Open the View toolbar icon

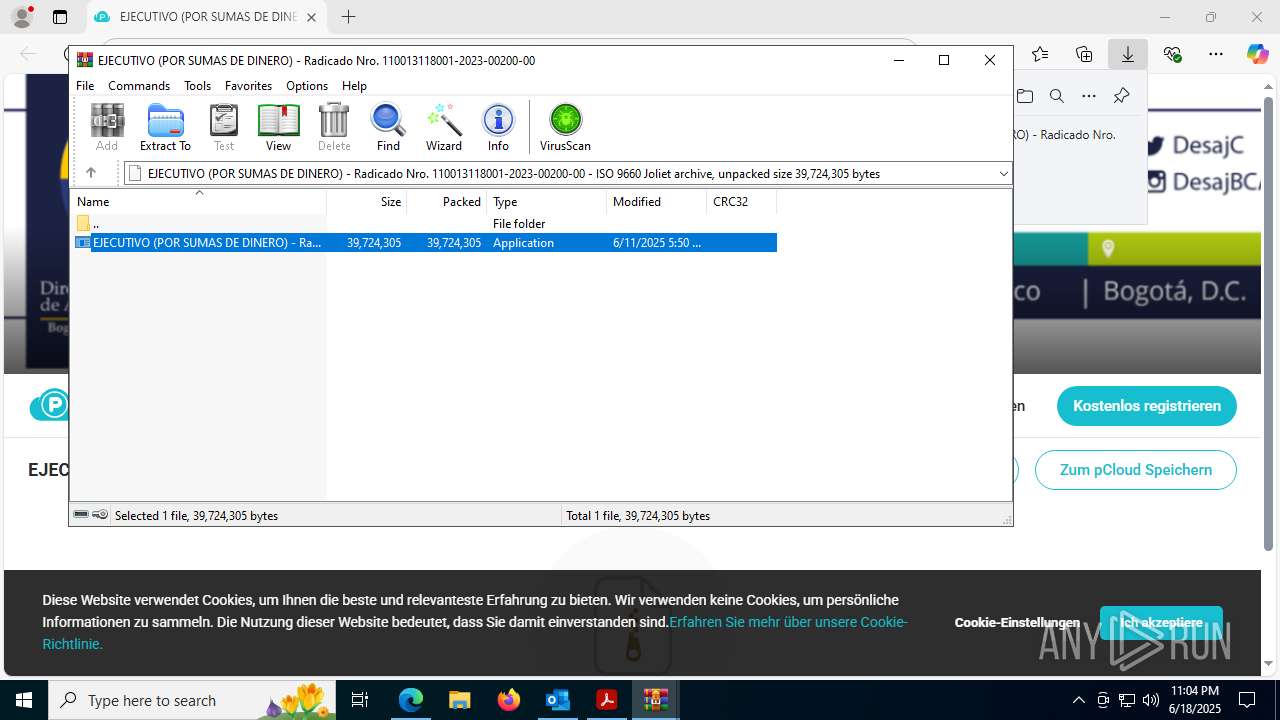click(x=278, y=127)
